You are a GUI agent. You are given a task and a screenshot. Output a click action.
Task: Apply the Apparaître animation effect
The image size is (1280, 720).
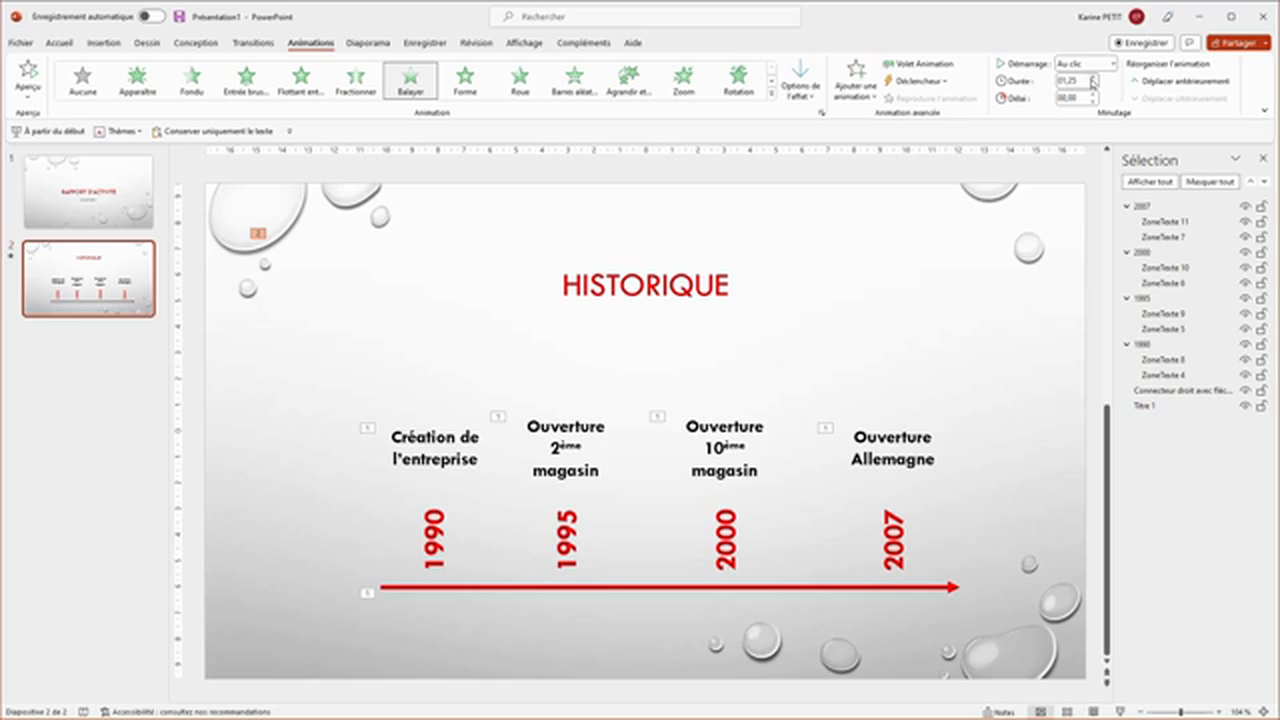(x=137, y=80)
